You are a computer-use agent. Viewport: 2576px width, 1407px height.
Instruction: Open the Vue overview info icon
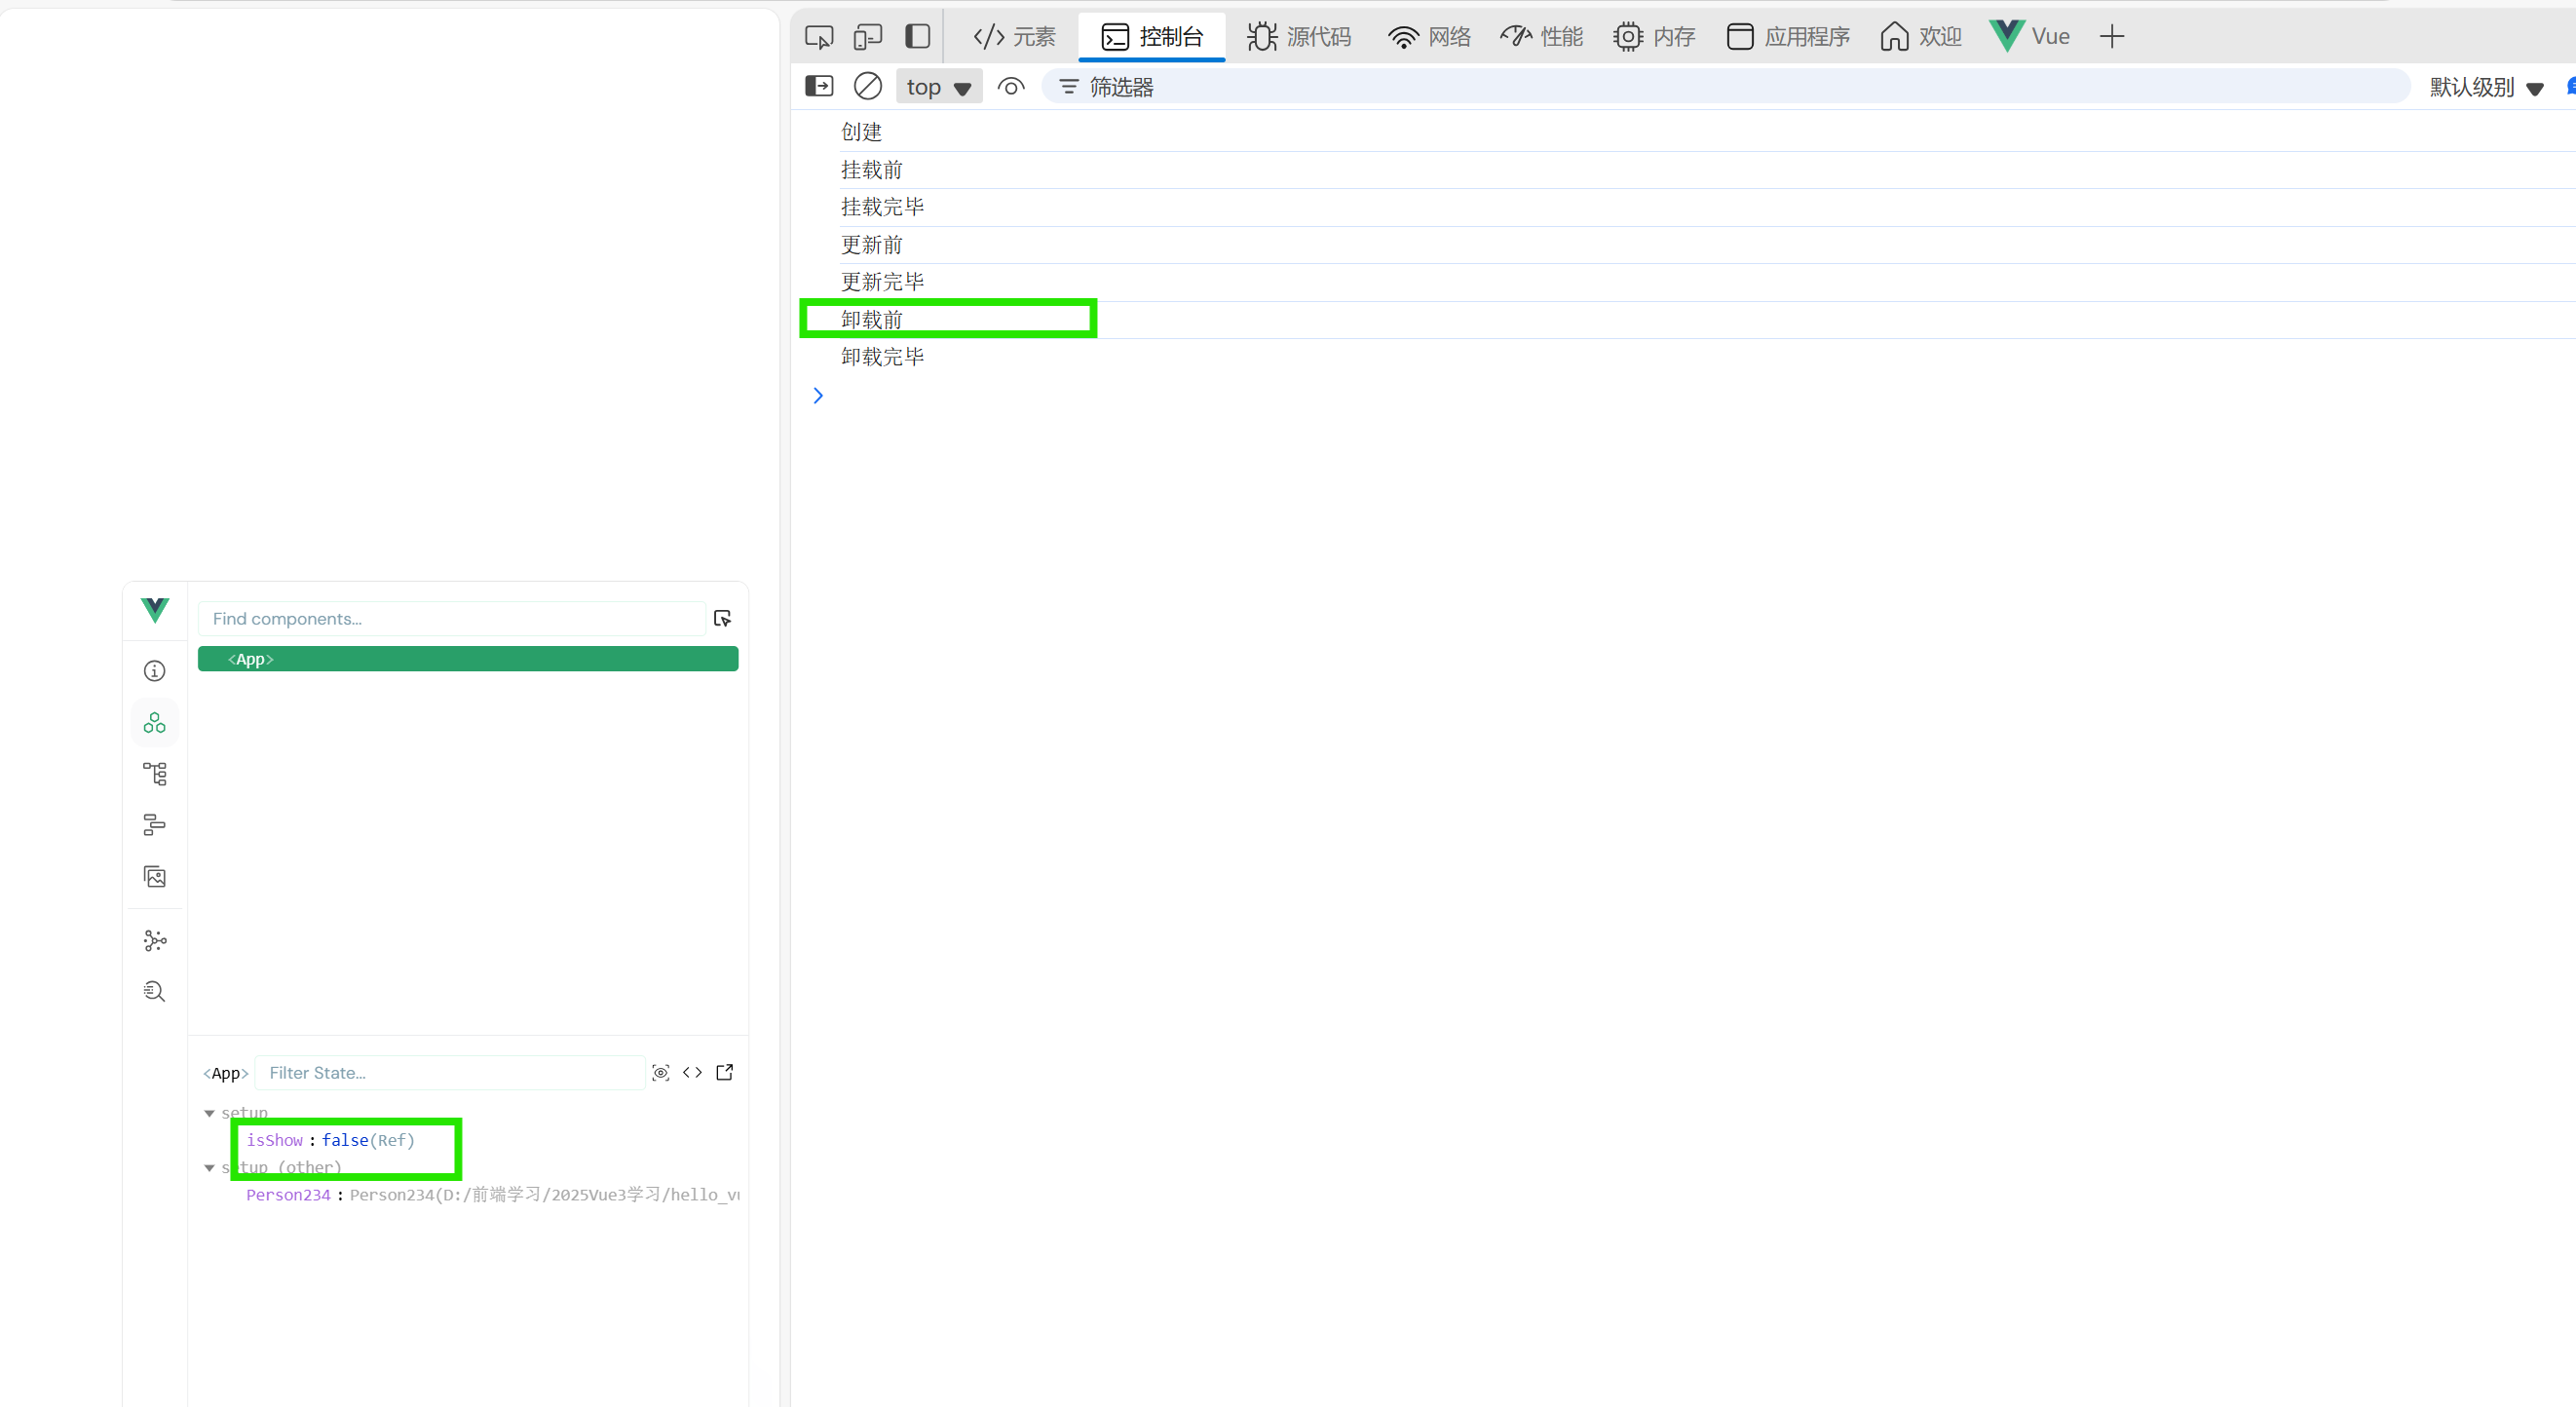coord(154,671)
